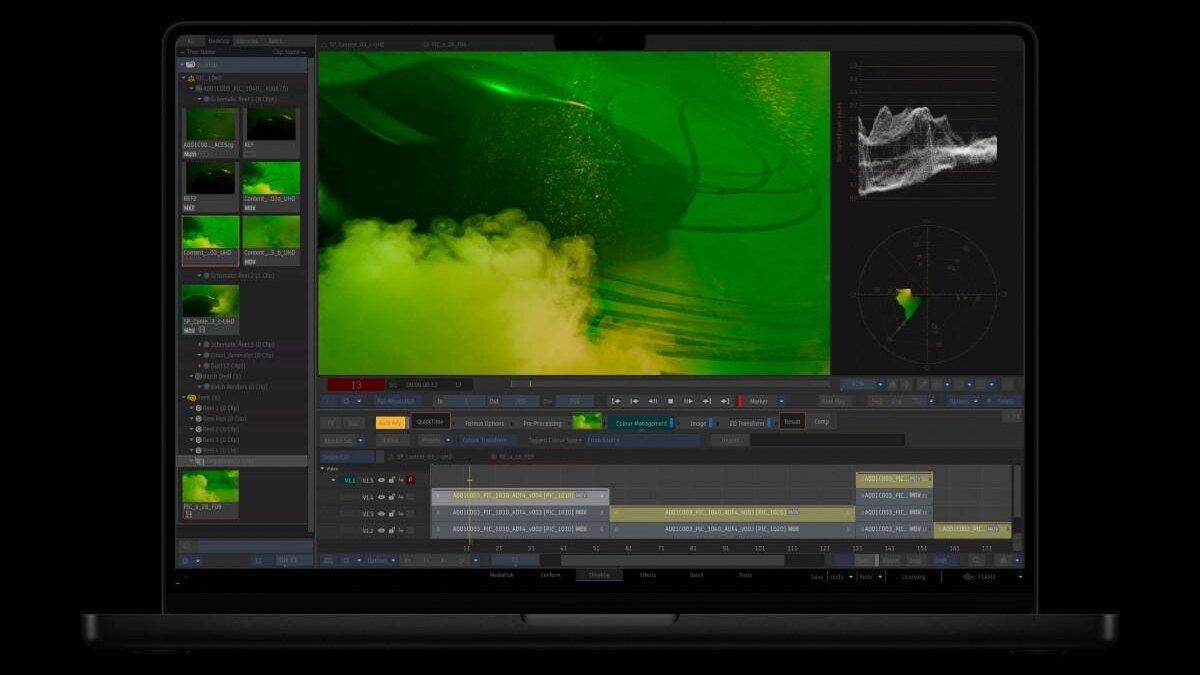Jump to sequence start with the transport control

click(x=616, y=401)
